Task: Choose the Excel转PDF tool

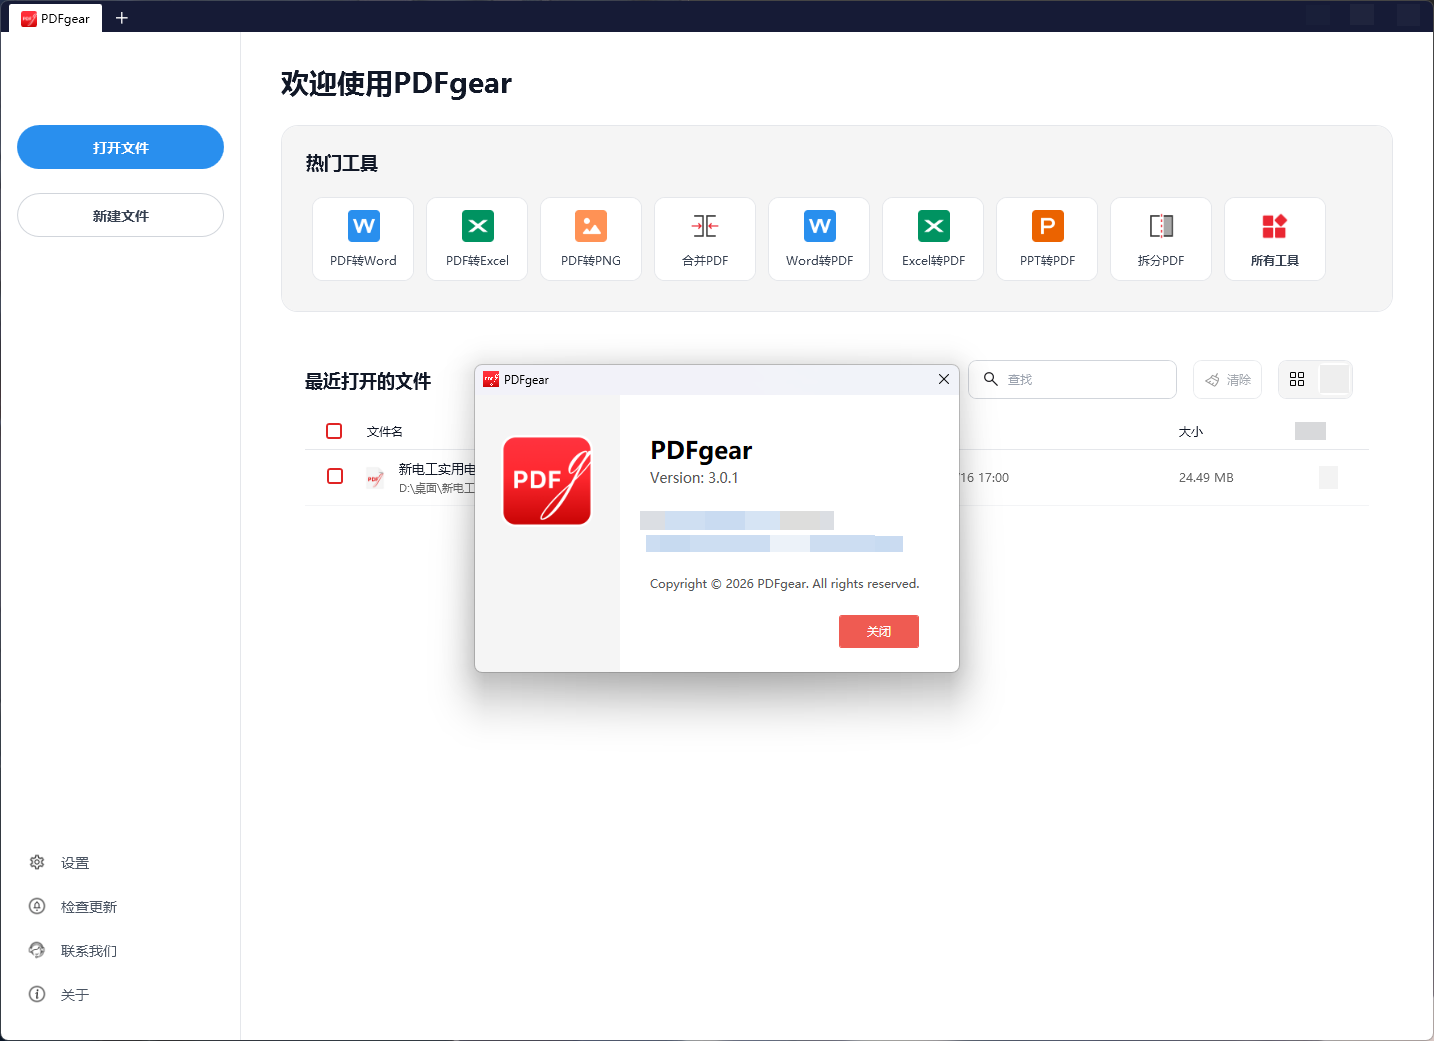Action: (x=933, y=239)
